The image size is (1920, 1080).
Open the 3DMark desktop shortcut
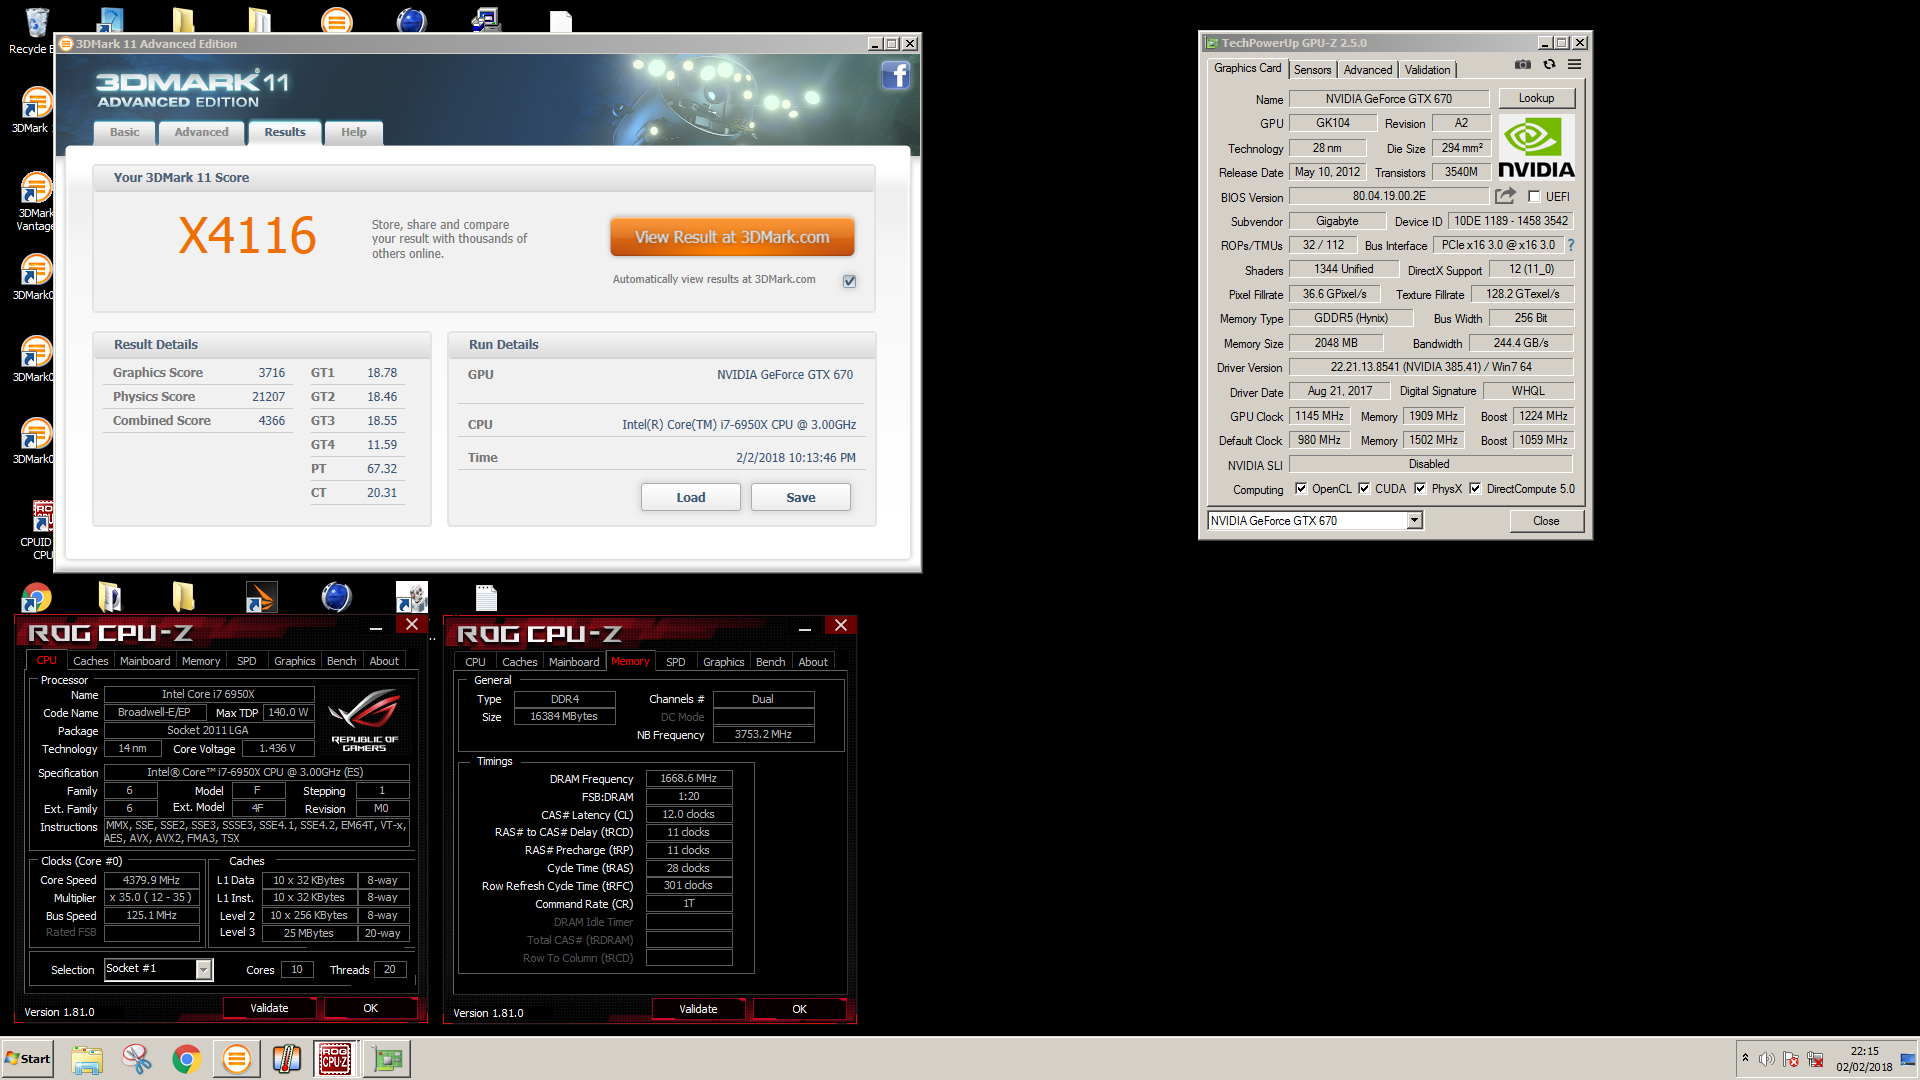[x=35, y=110]
